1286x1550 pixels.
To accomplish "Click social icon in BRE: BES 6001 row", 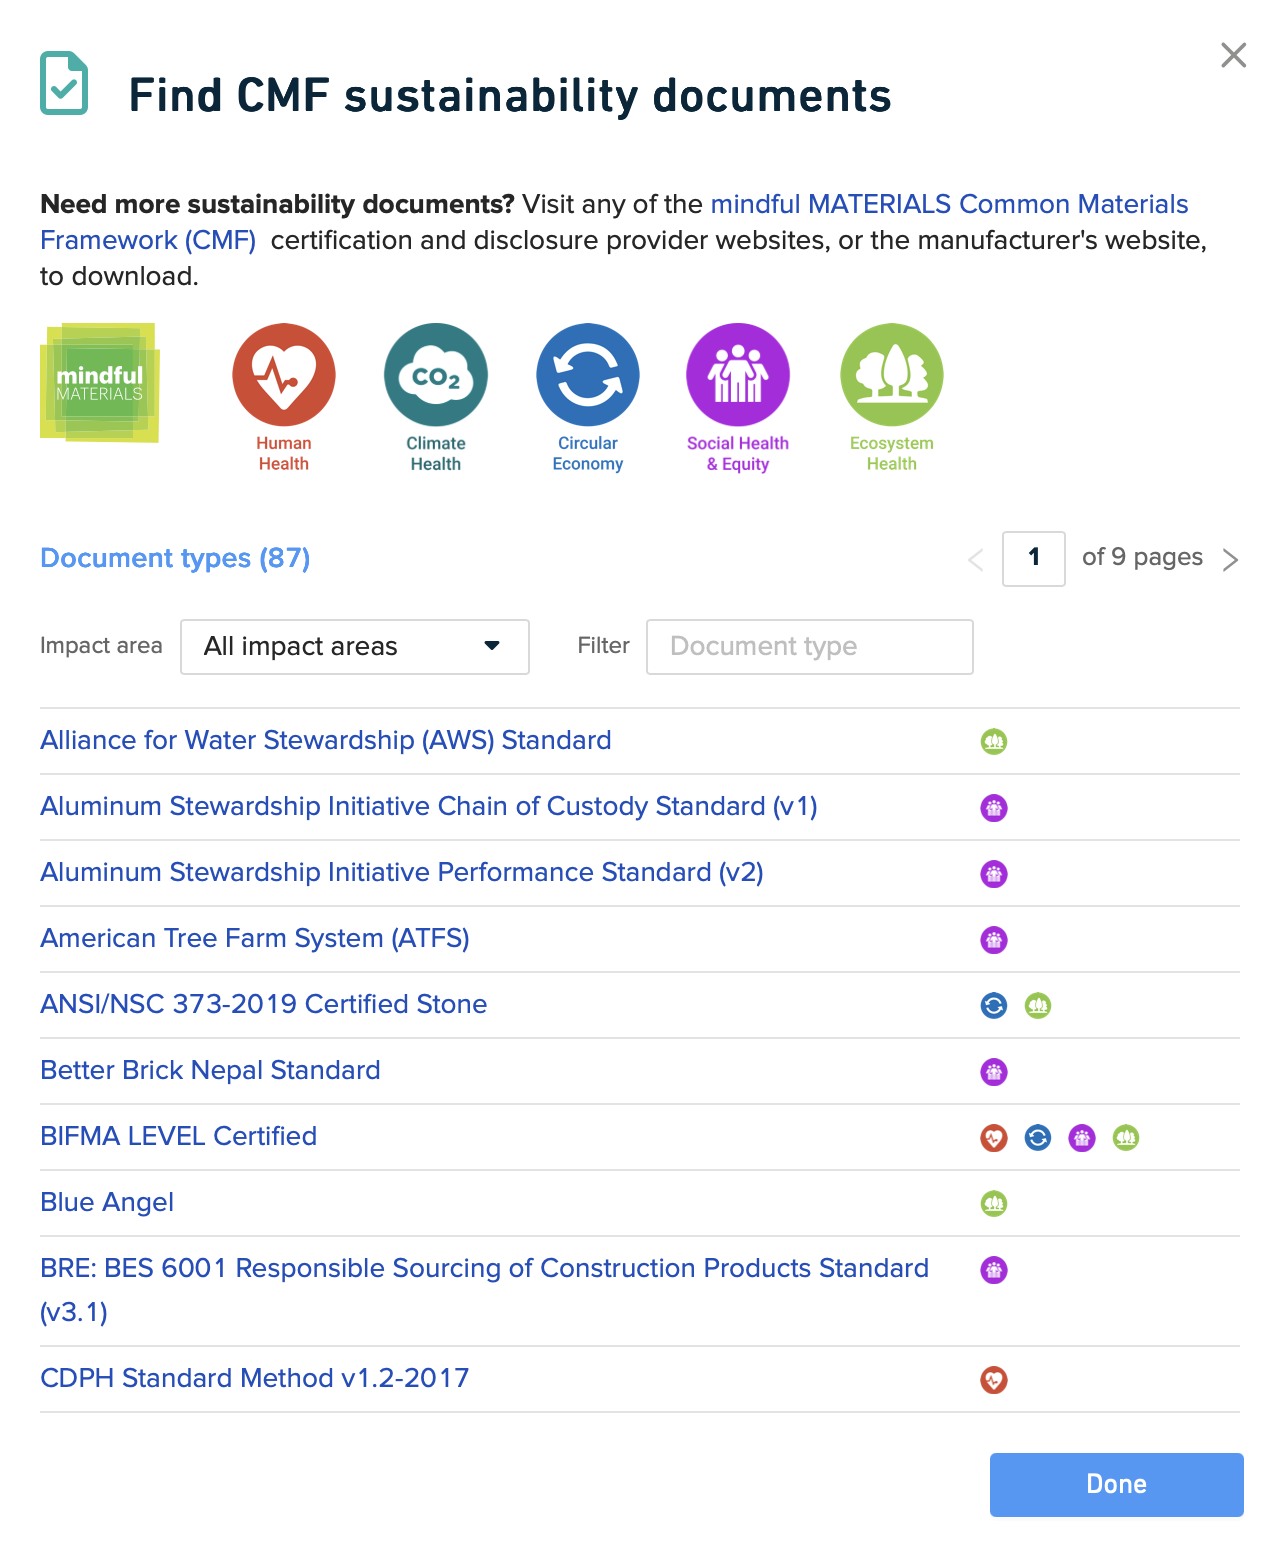I will point(994,1269).
